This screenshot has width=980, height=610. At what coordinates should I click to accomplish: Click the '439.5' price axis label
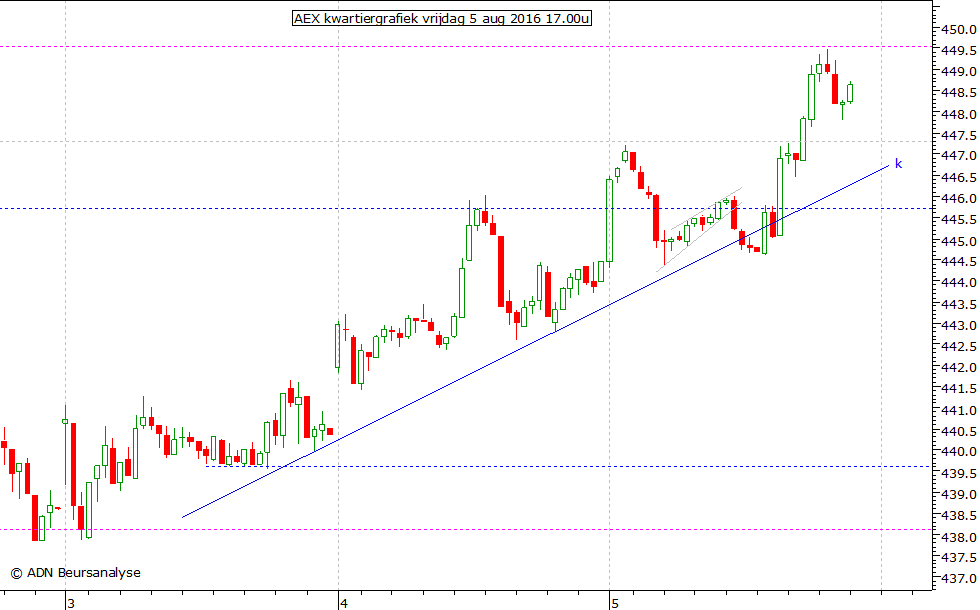(959, 474)
